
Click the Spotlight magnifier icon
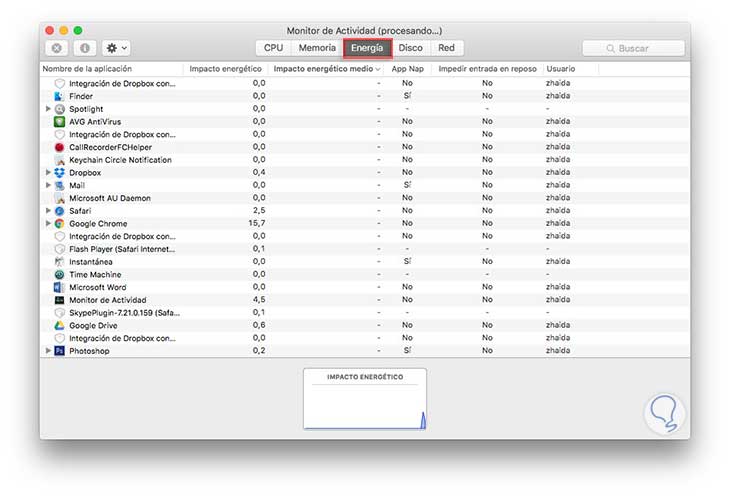point(59,109)
